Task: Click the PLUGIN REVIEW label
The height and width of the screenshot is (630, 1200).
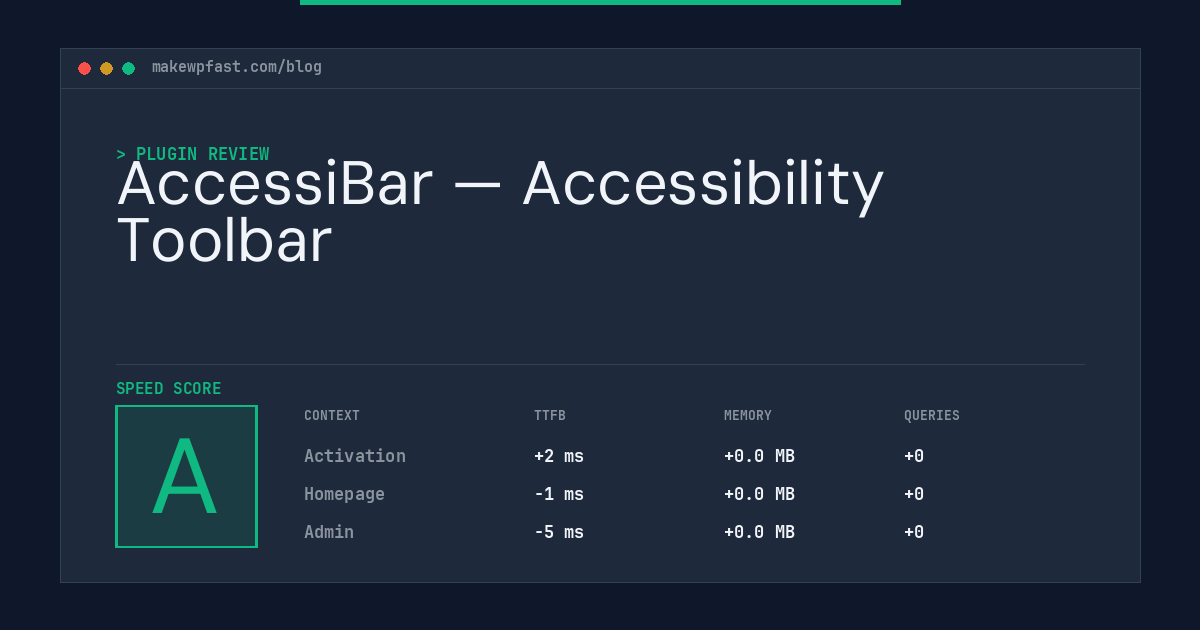Action: [193, 154]
